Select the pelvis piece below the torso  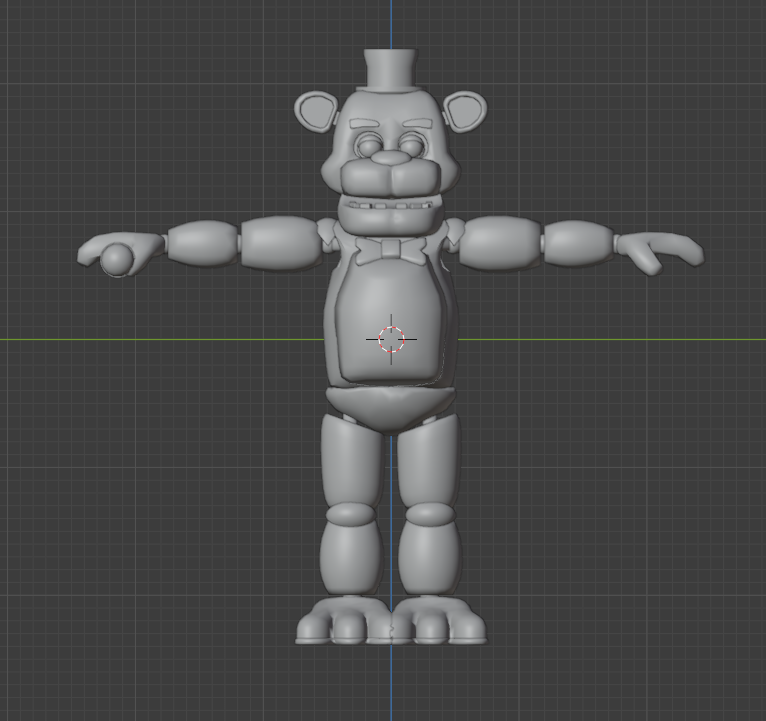tap(390, 409)
